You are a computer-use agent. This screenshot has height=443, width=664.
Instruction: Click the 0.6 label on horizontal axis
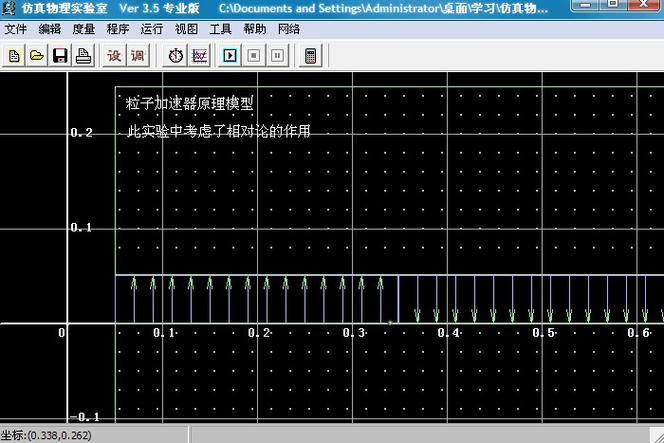(639, 333)
